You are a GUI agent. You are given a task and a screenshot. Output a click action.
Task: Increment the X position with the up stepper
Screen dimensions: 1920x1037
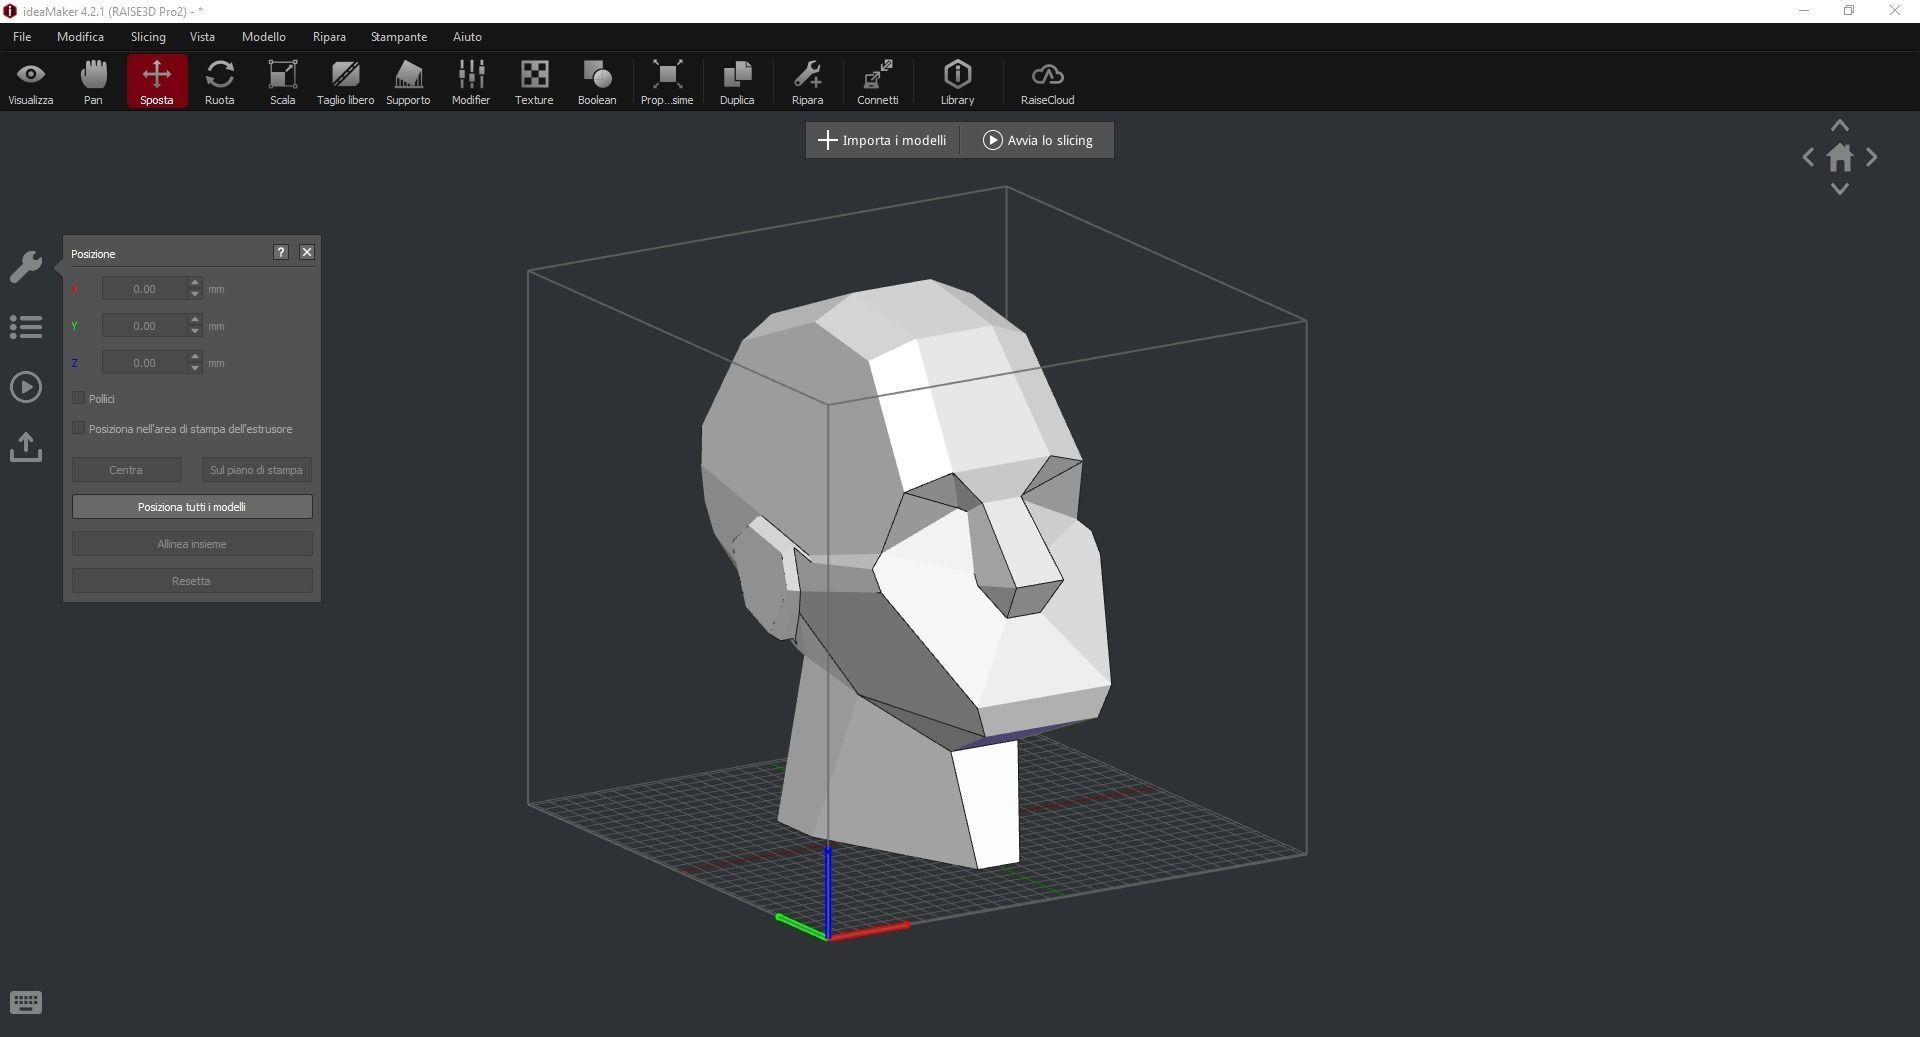click(194, 283)
